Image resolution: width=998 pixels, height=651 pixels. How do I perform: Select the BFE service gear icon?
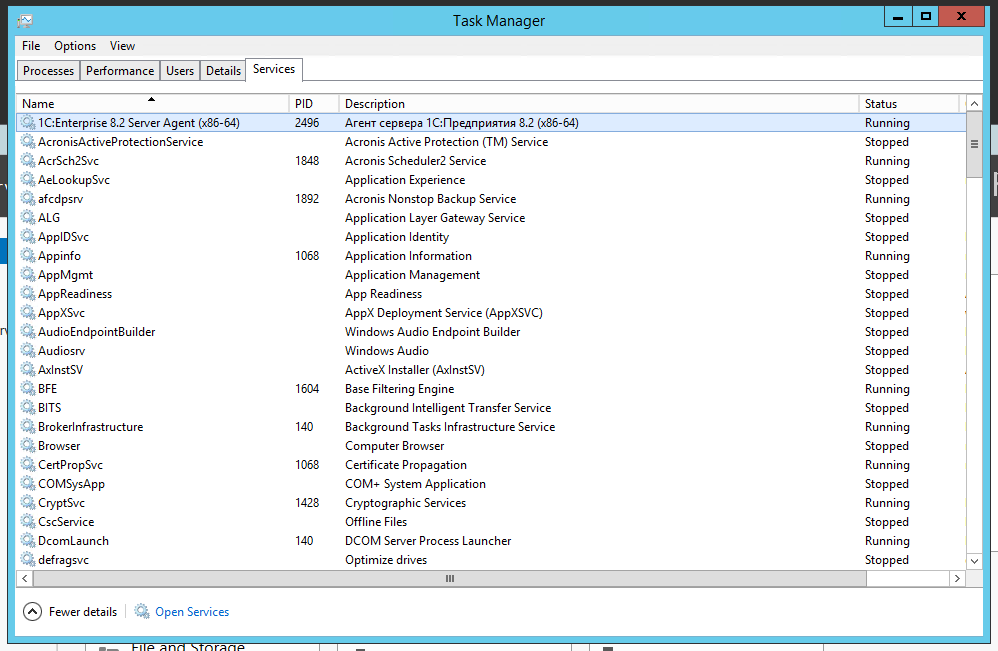click(x=27, y=388)
